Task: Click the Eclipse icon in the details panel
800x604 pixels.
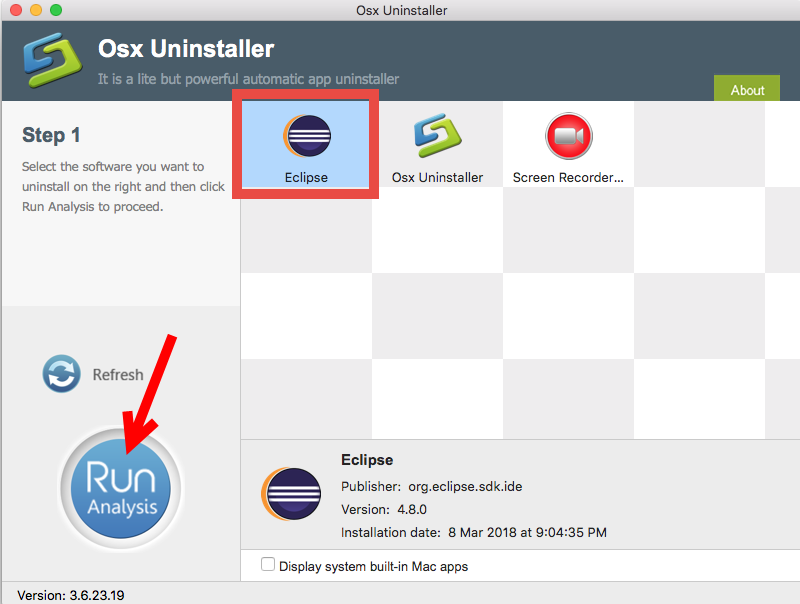Action: [291, 495]
